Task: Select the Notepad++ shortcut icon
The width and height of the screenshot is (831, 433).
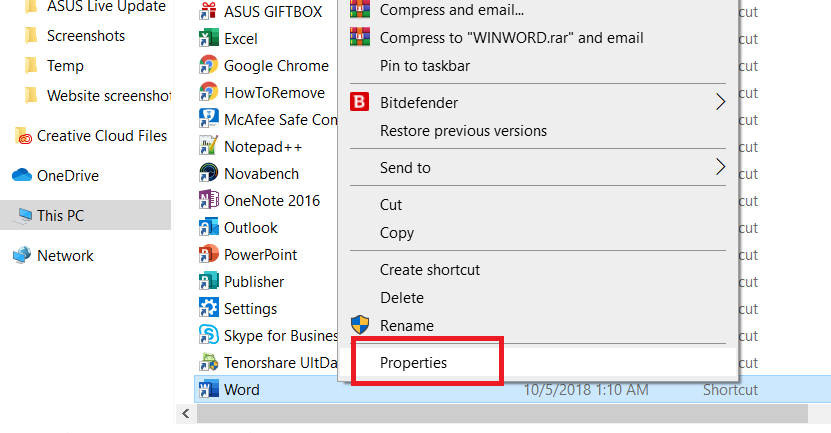Action: tap(208, 146)
